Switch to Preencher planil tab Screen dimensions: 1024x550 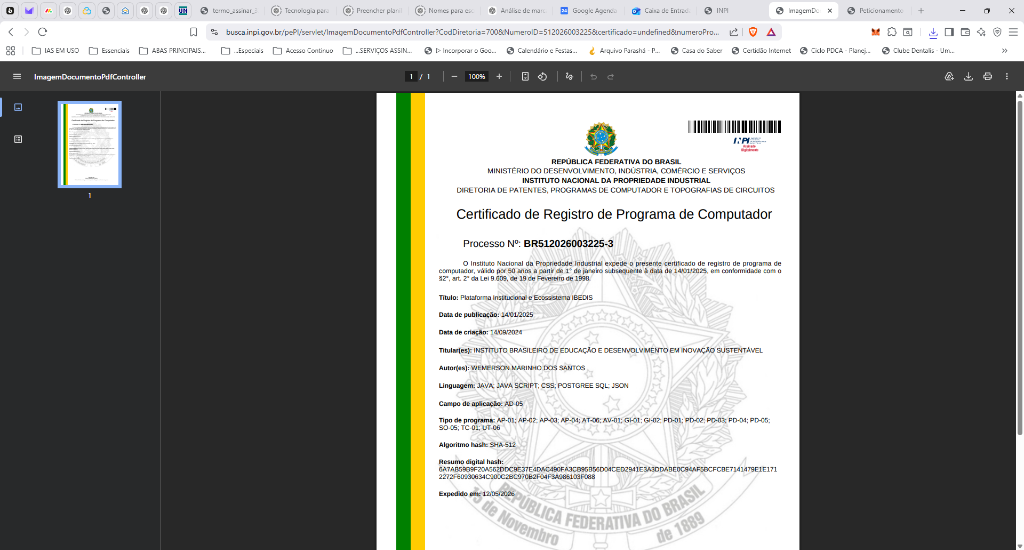pos(372,10)
